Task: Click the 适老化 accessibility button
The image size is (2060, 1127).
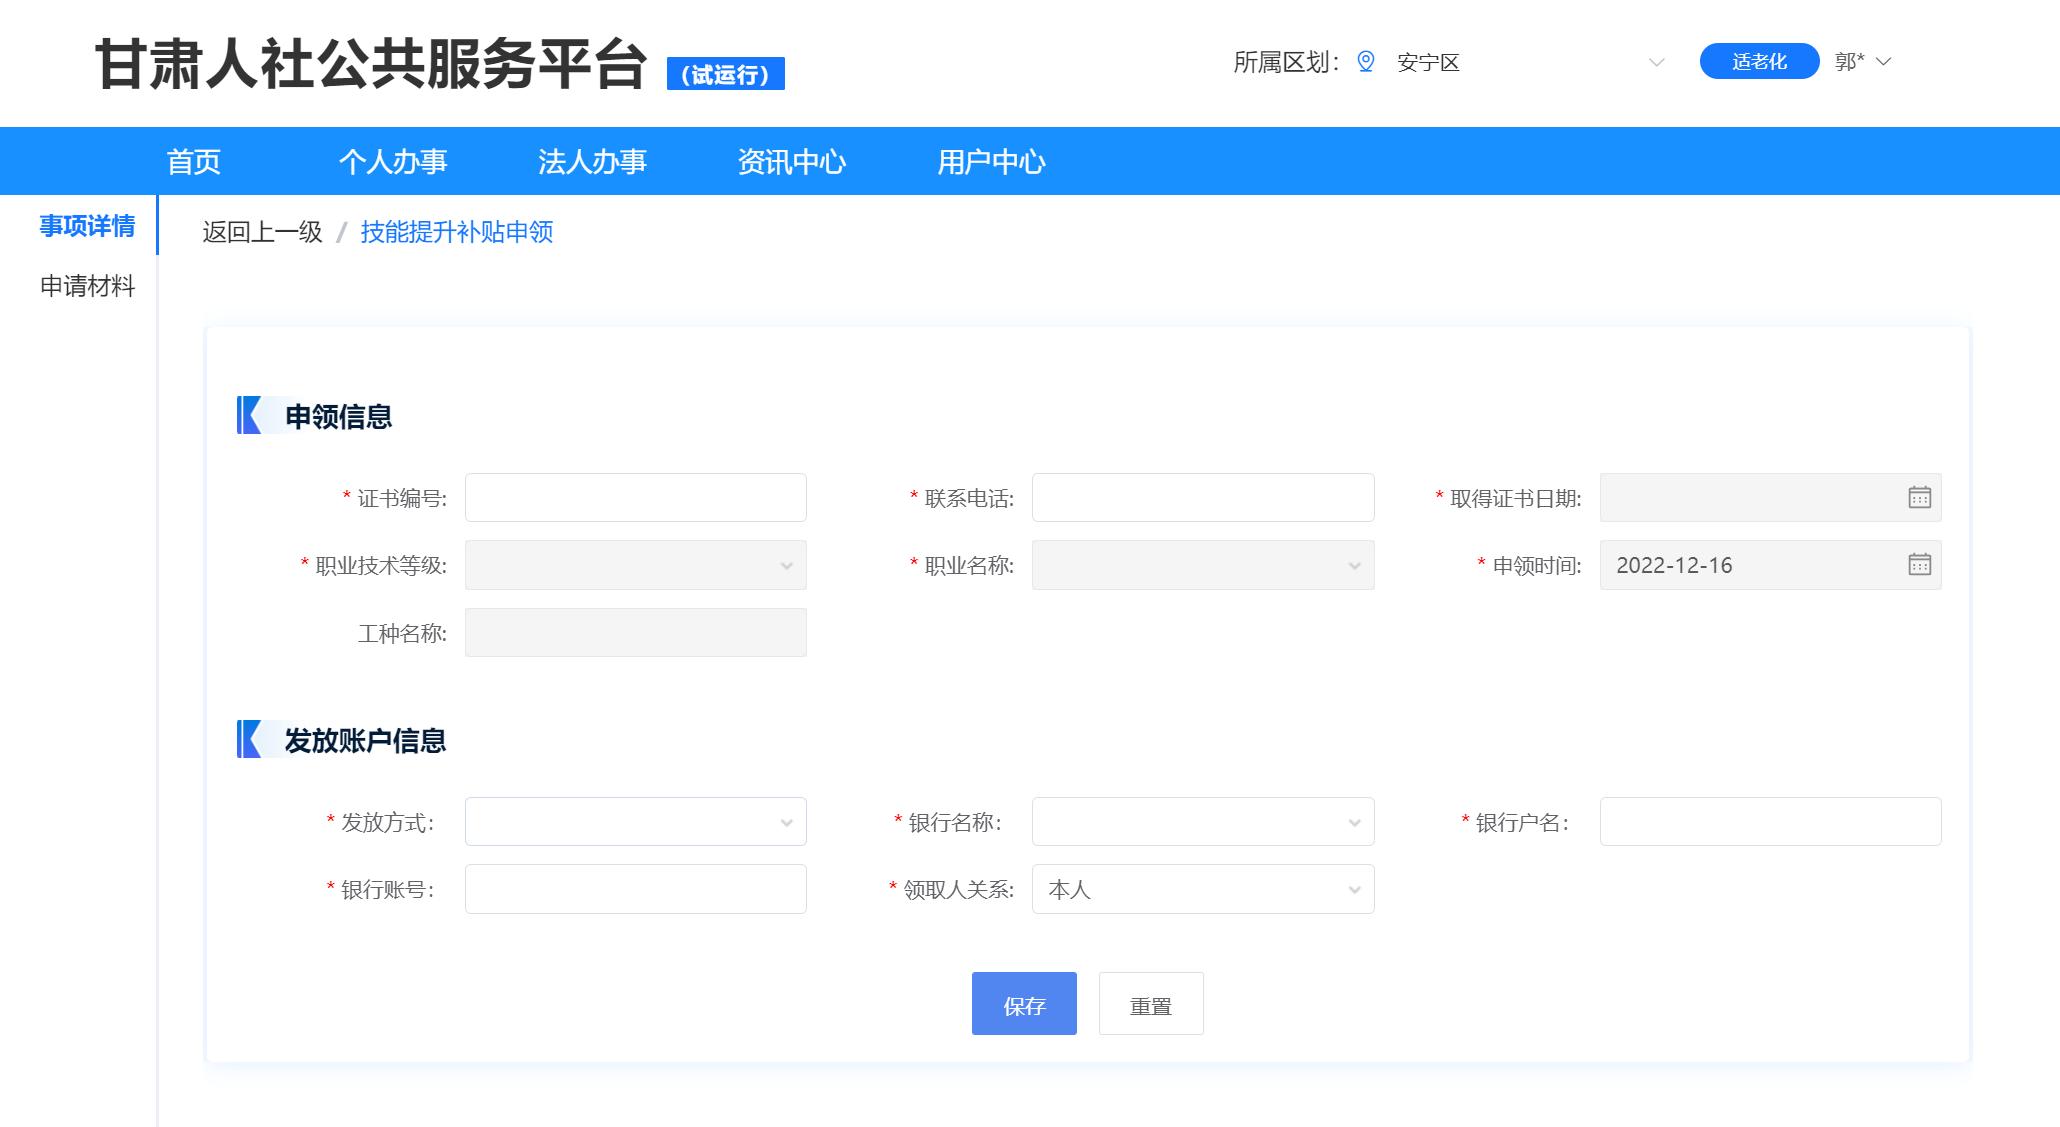Action: [x=1758, y=61]
